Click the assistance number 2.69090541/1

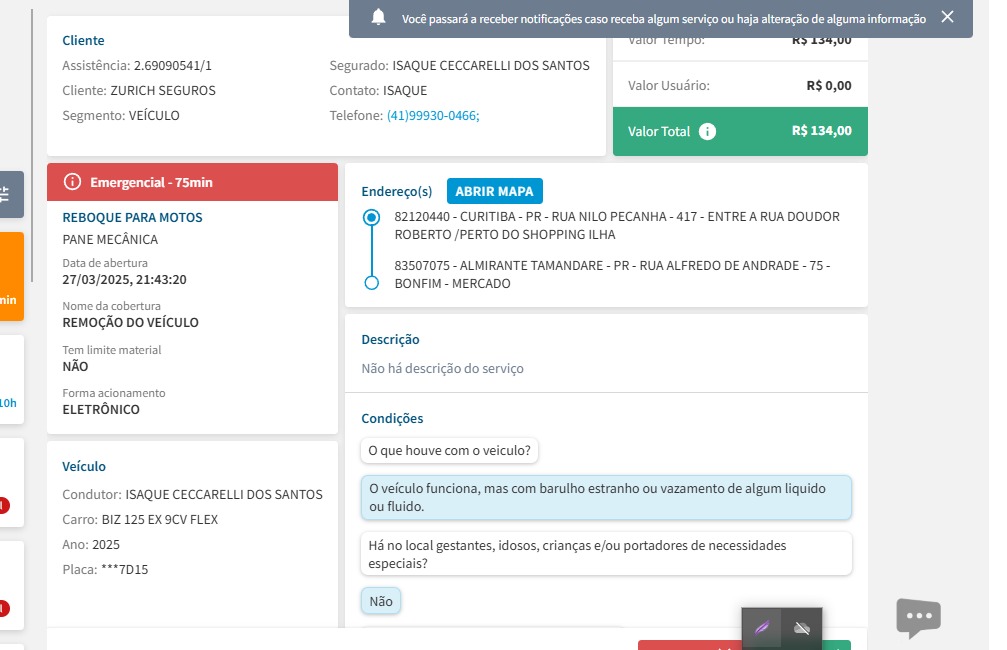point(173,66)
